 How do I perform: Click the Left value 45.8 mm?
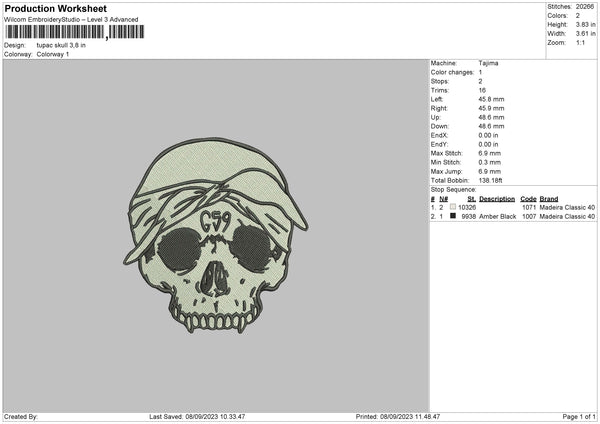(491, 99)
